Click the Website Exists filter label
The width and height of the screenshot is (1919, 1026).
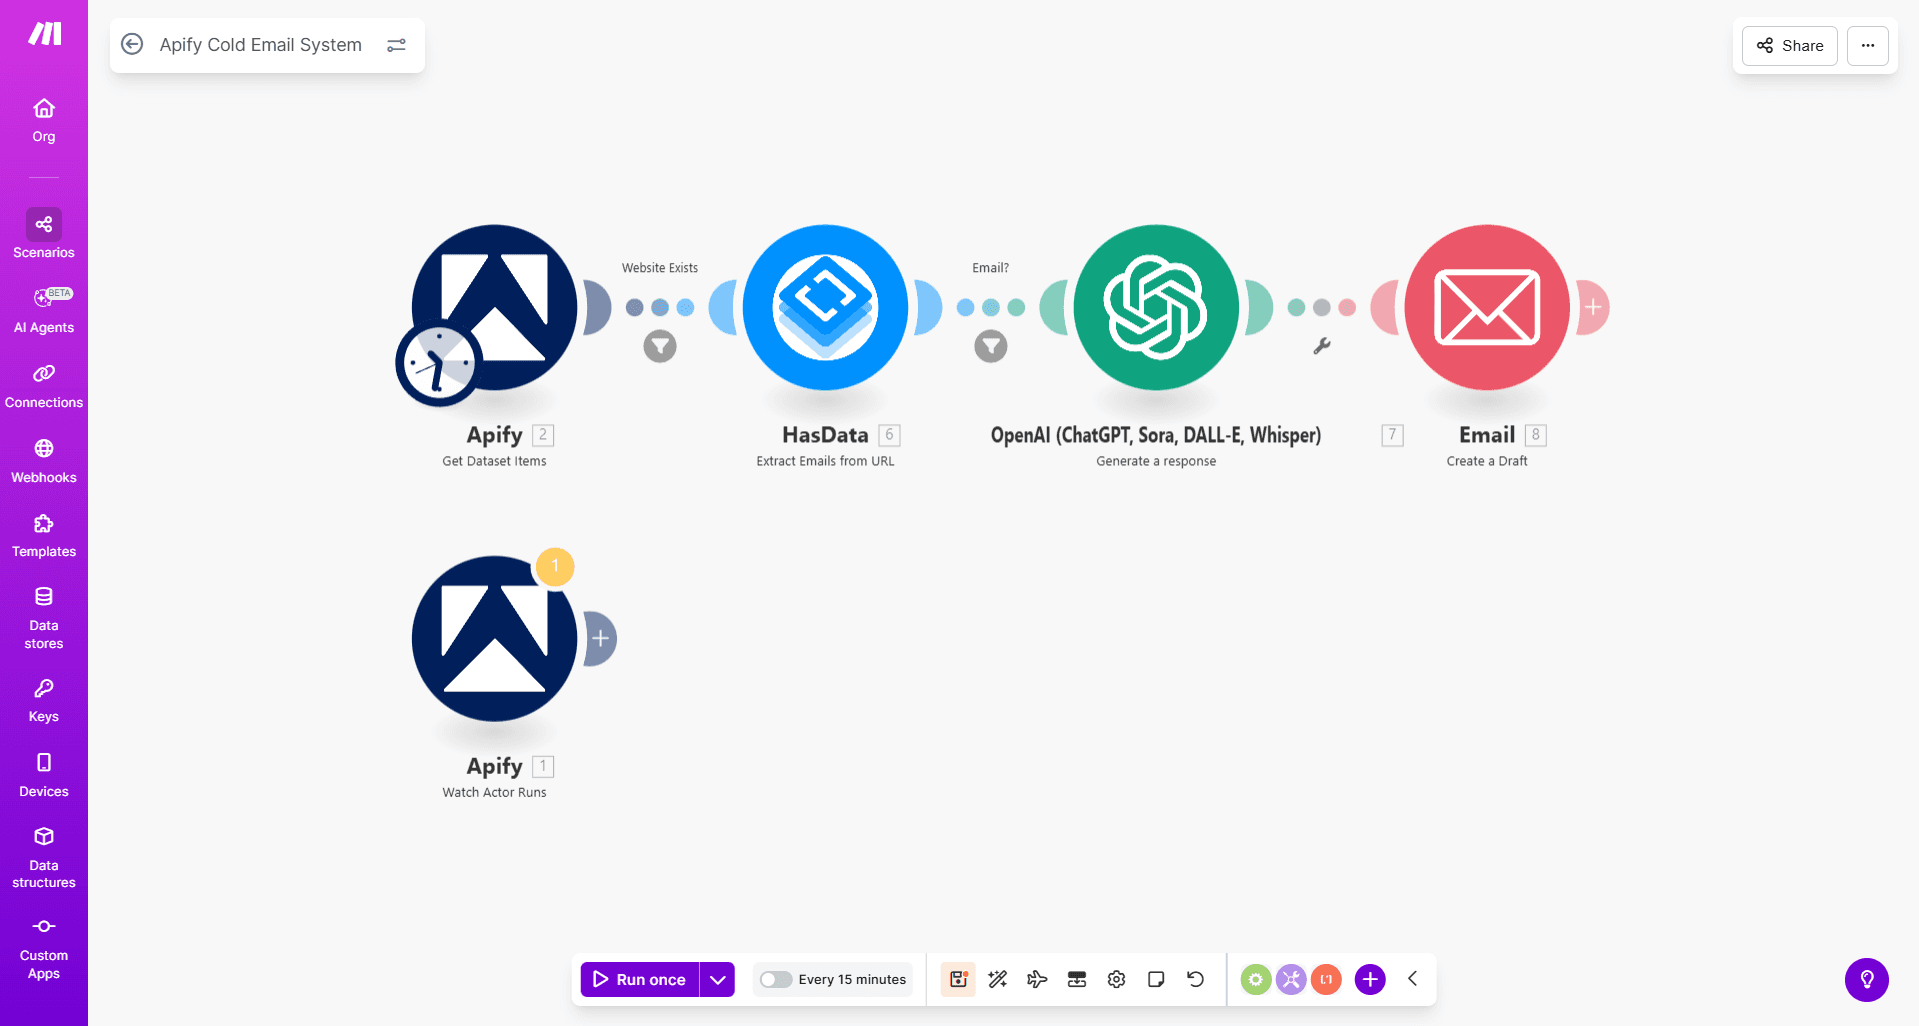(x=660, y=268)
